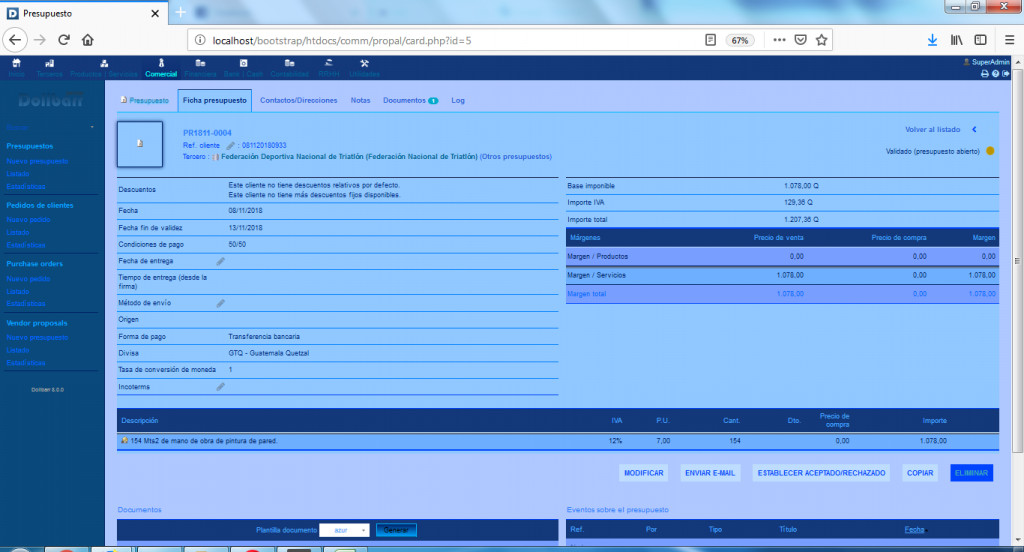The image size is (1024, 552).
Task: Open Federación Deportiva Nacional de Triatlón third-party link
Action: (349, 157)
